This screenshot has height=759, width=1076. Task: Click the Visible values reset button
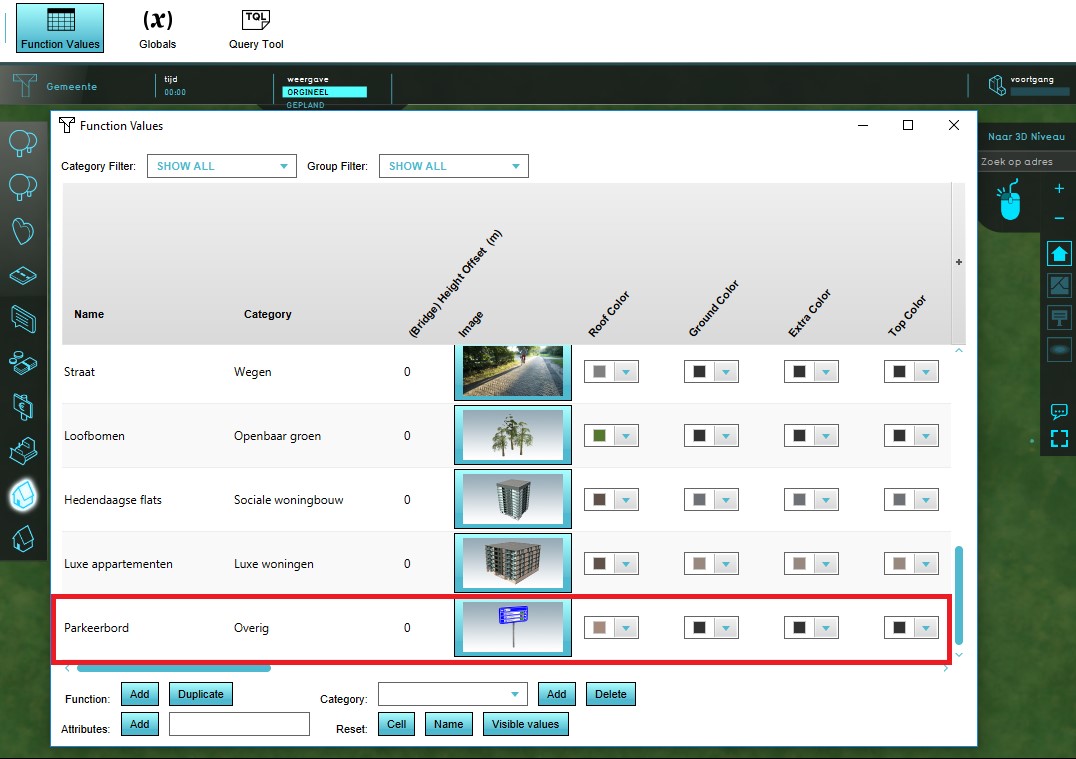(525, 724)
